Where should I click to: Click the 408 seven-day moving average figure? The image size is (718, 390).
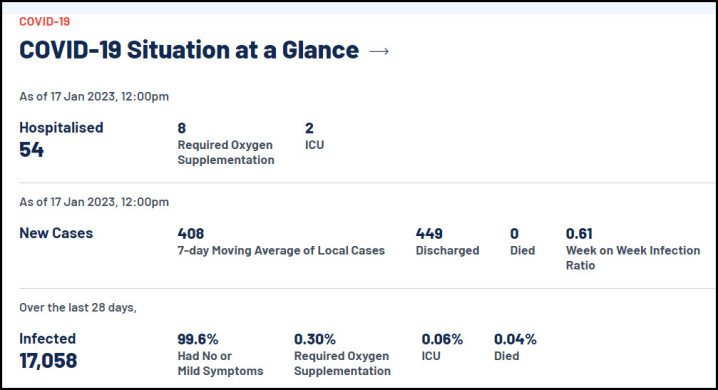(x=190, y=233)
